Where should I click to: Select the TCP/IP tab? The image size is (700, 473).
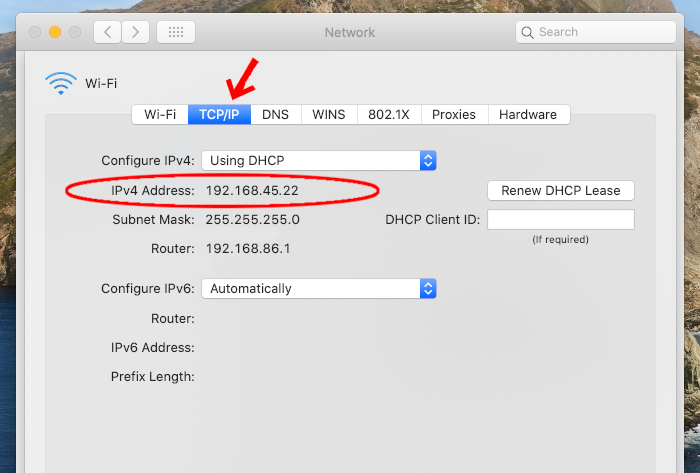click(x=219, y=115)
